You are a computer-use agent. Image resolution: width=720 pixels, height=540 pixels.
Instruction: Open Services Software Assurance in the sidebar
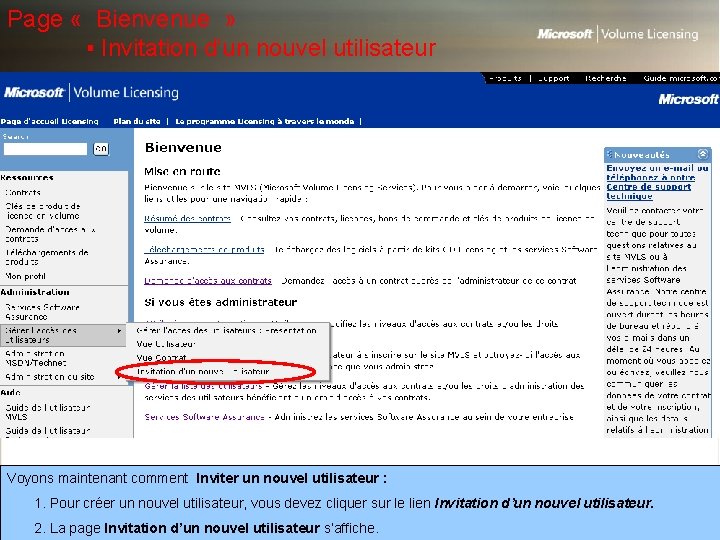tap(42, 312)
